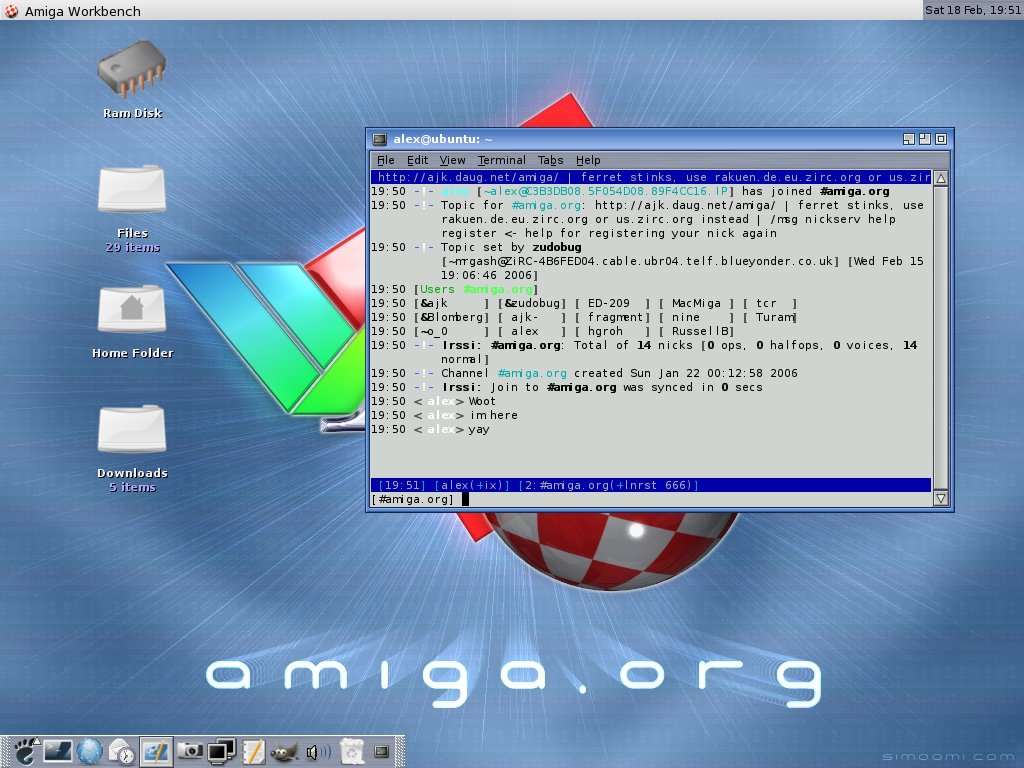
Task: Click the nick 'MacMiga' in the users list
Action: tap(696, 303)
